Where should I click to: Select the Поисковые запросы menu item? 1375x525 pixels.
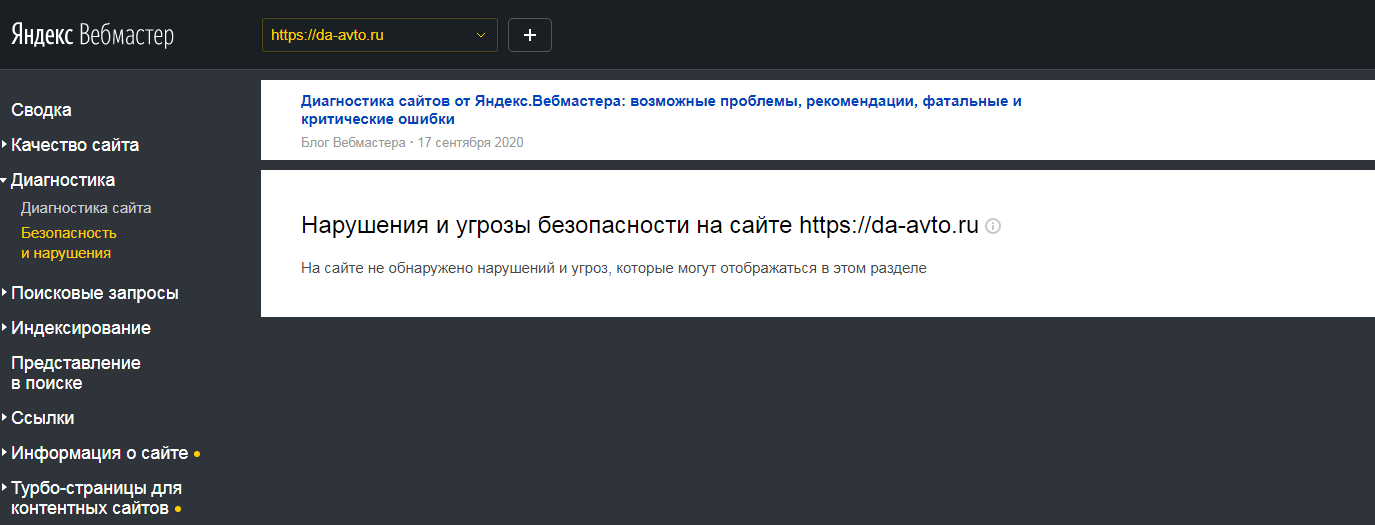coord(95,293)
